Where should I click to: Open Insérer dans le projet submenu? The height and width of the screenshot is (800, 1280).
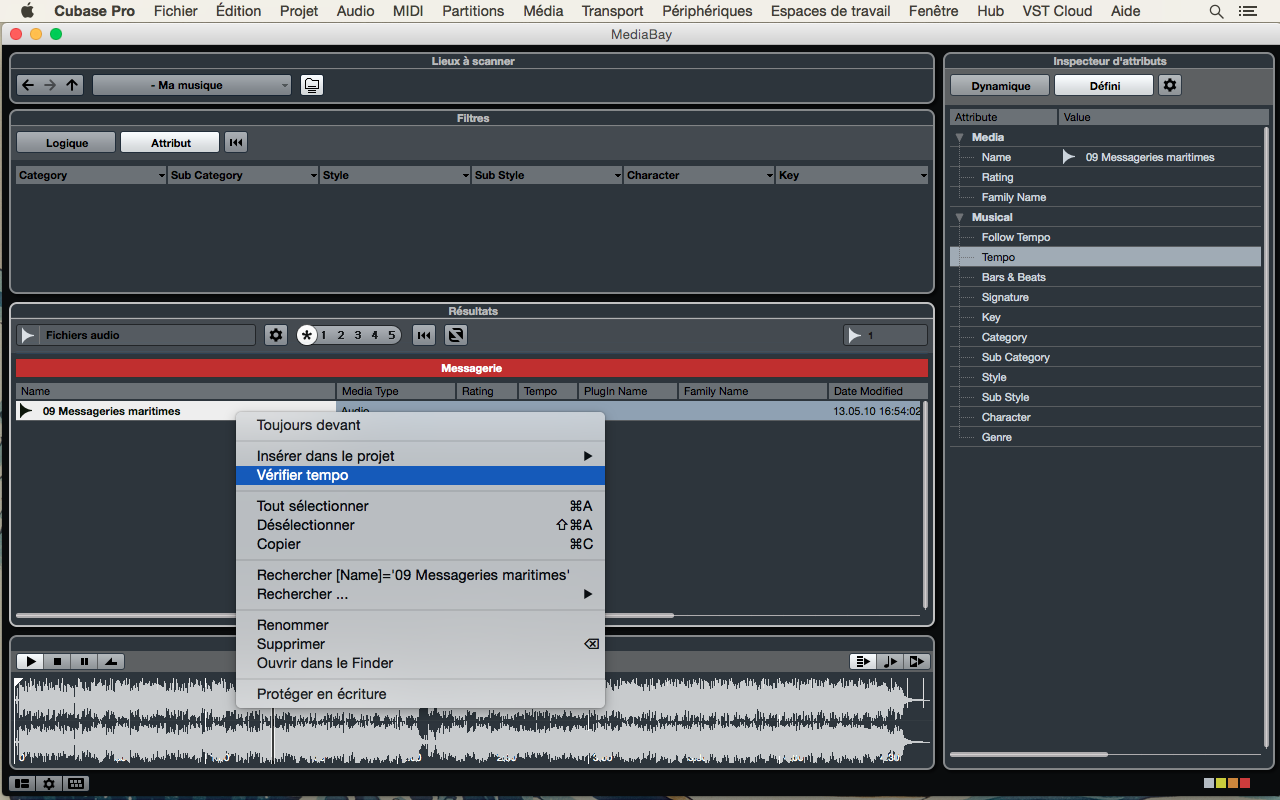click(x=420, y=456)
